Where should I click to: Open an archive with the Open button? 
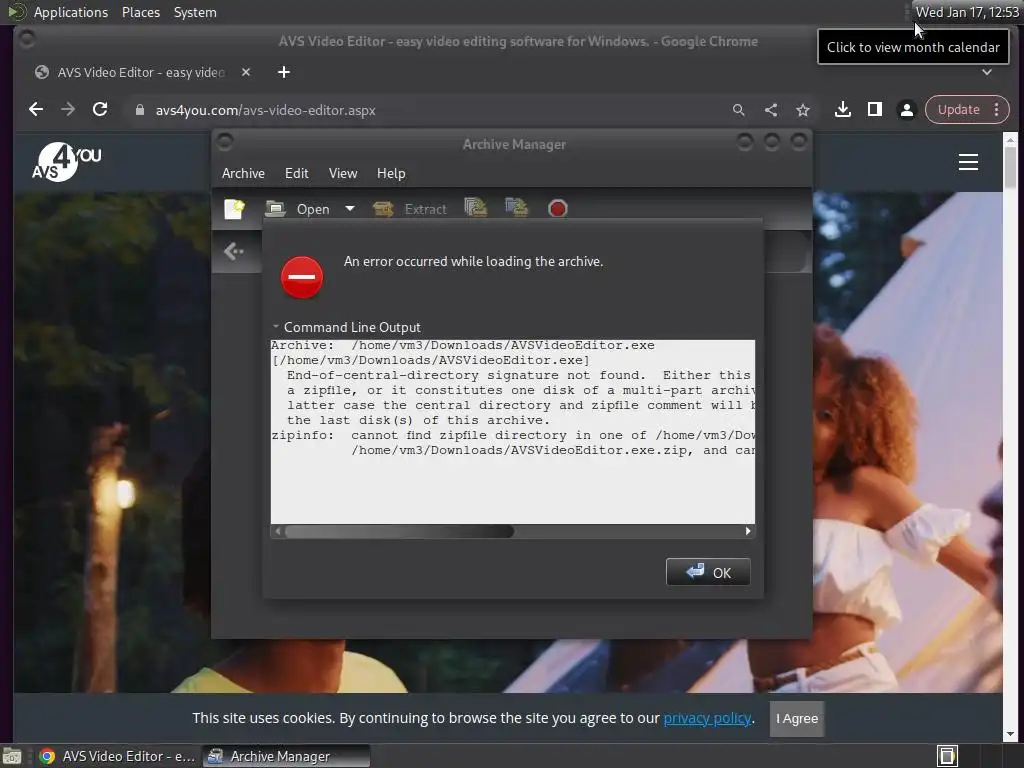[298, 209]
